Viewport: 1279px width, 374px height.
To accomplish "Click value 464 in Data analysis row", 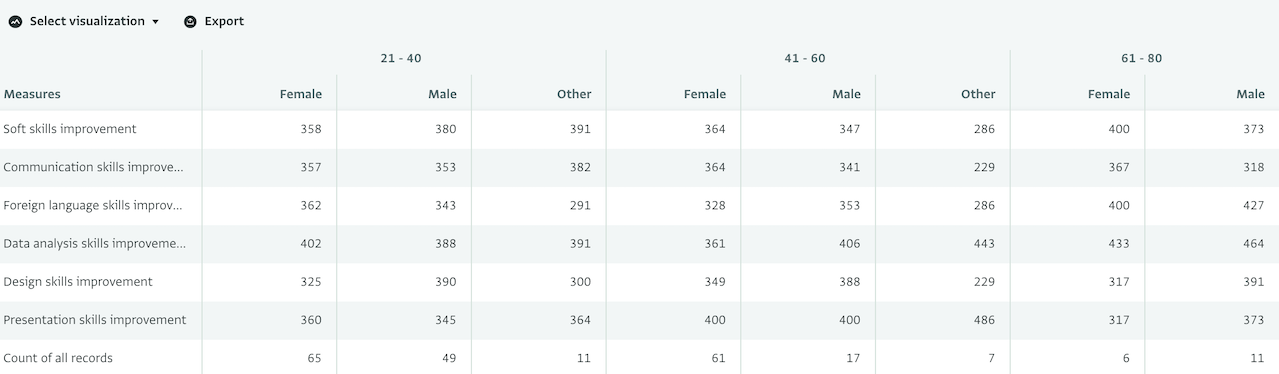I will 1253,243.
